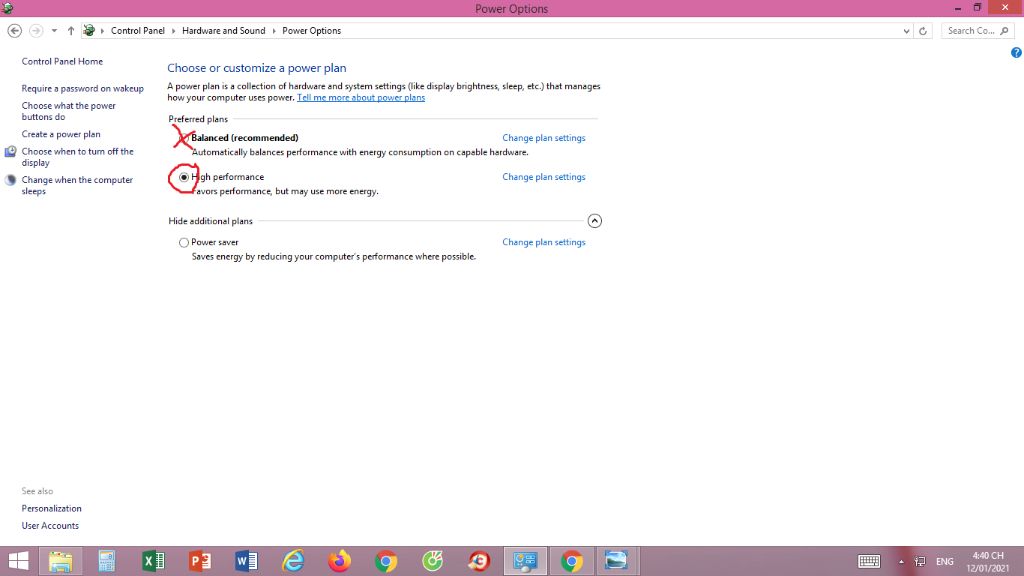Image resolution: width=1024 pixels, height=576 pixels.
Task: Click the Search Control Panel field
Action: (x=978, y=31)
